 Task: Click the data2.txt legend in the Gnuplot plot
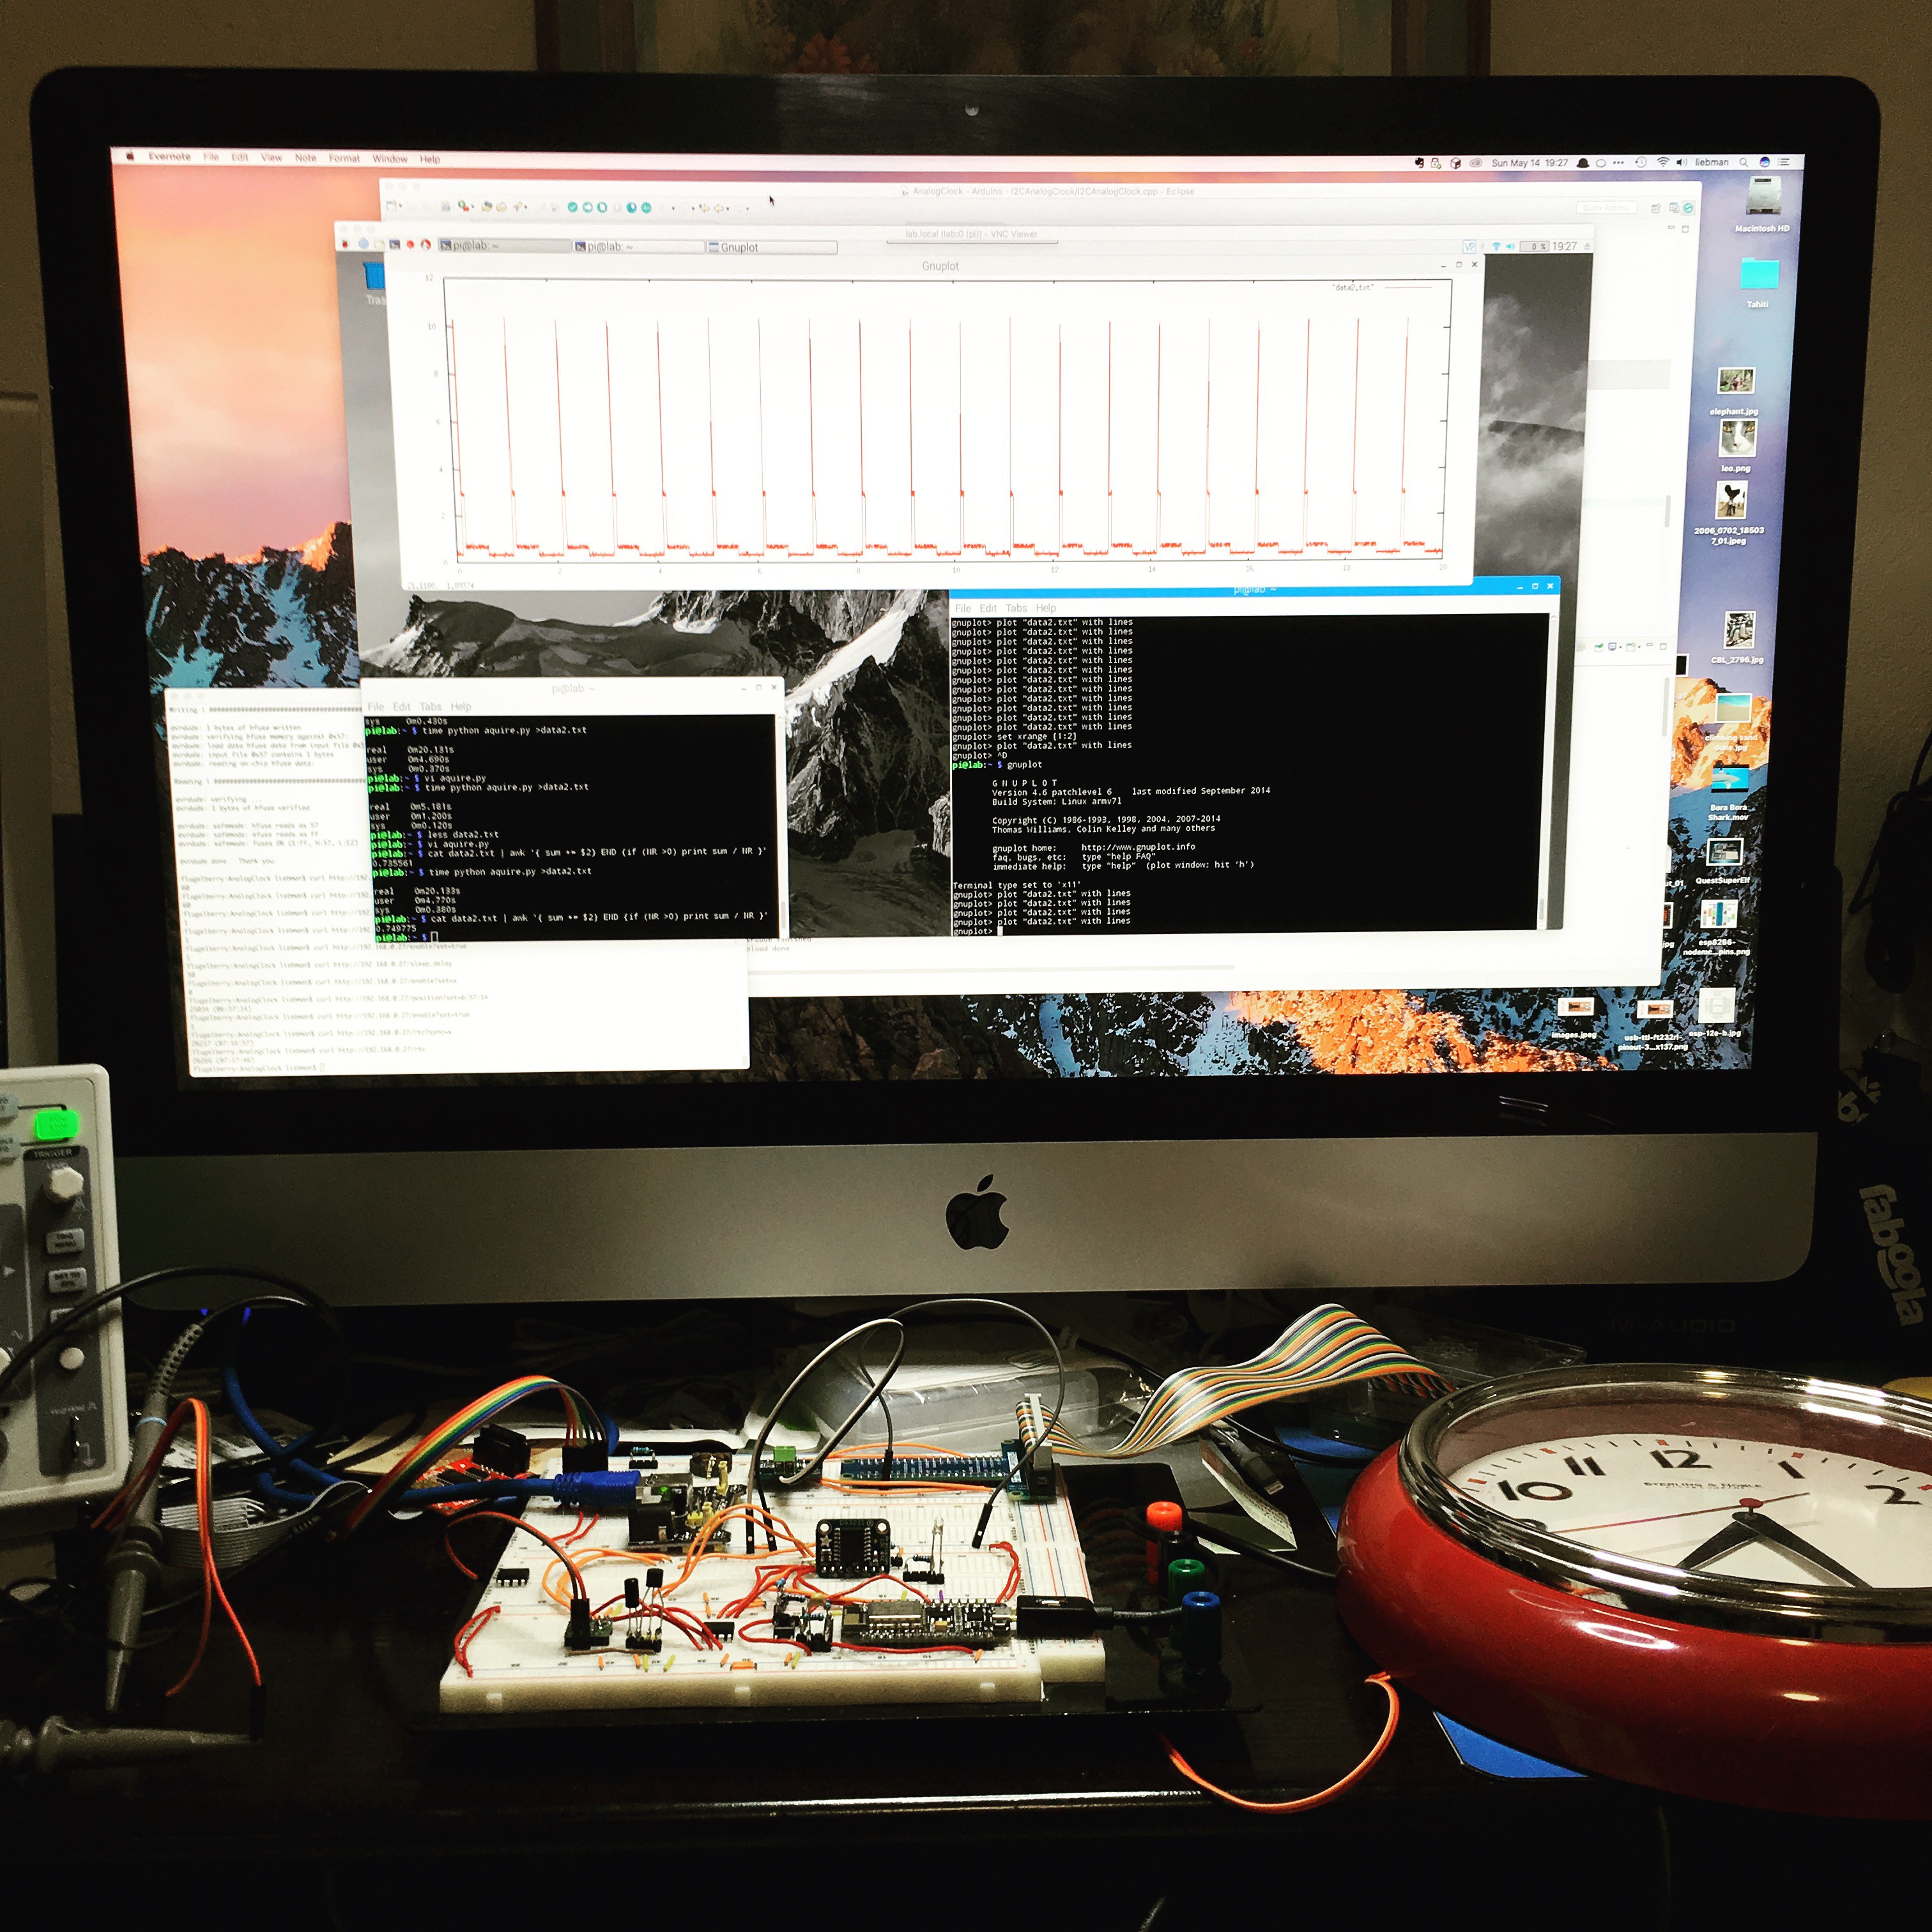[x=1382, y=288]
